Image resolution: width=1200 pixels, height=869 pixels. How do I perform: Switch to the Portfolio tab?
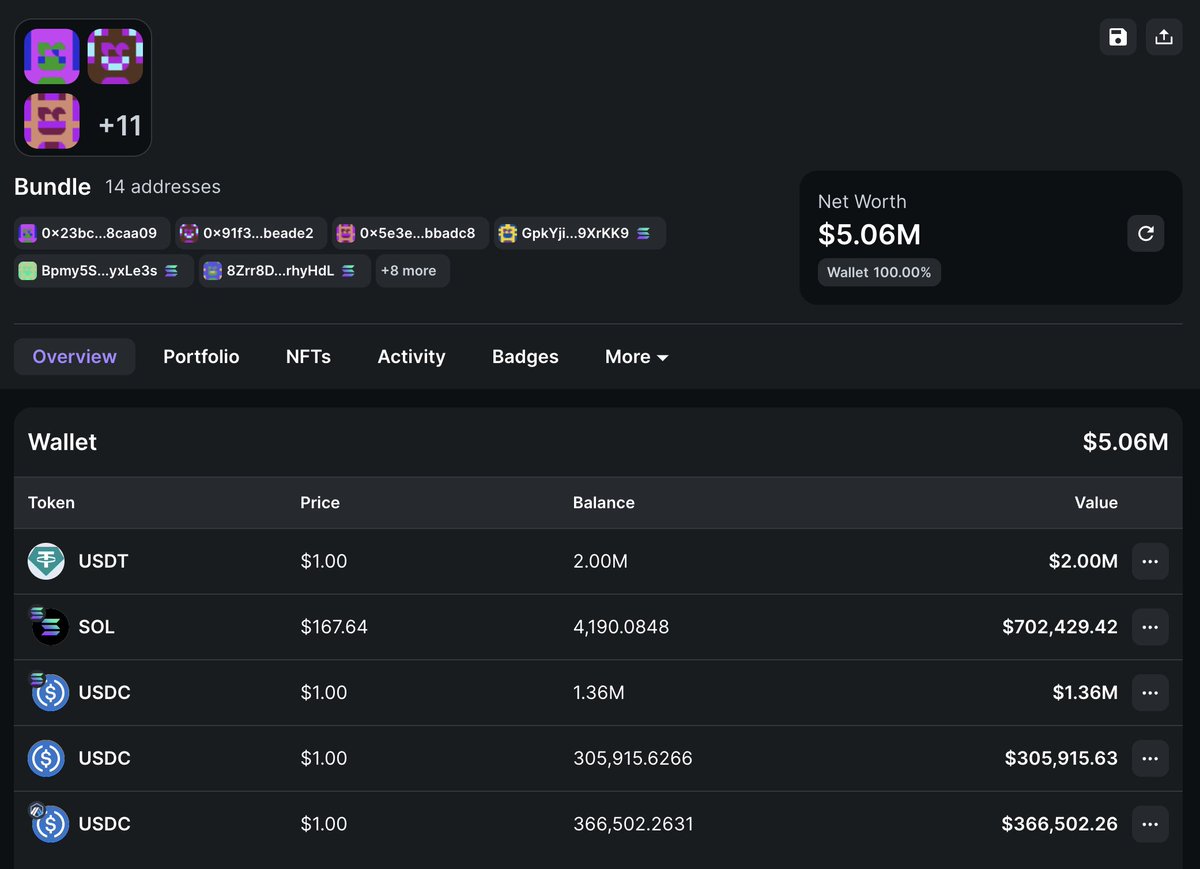click(201, 357)
